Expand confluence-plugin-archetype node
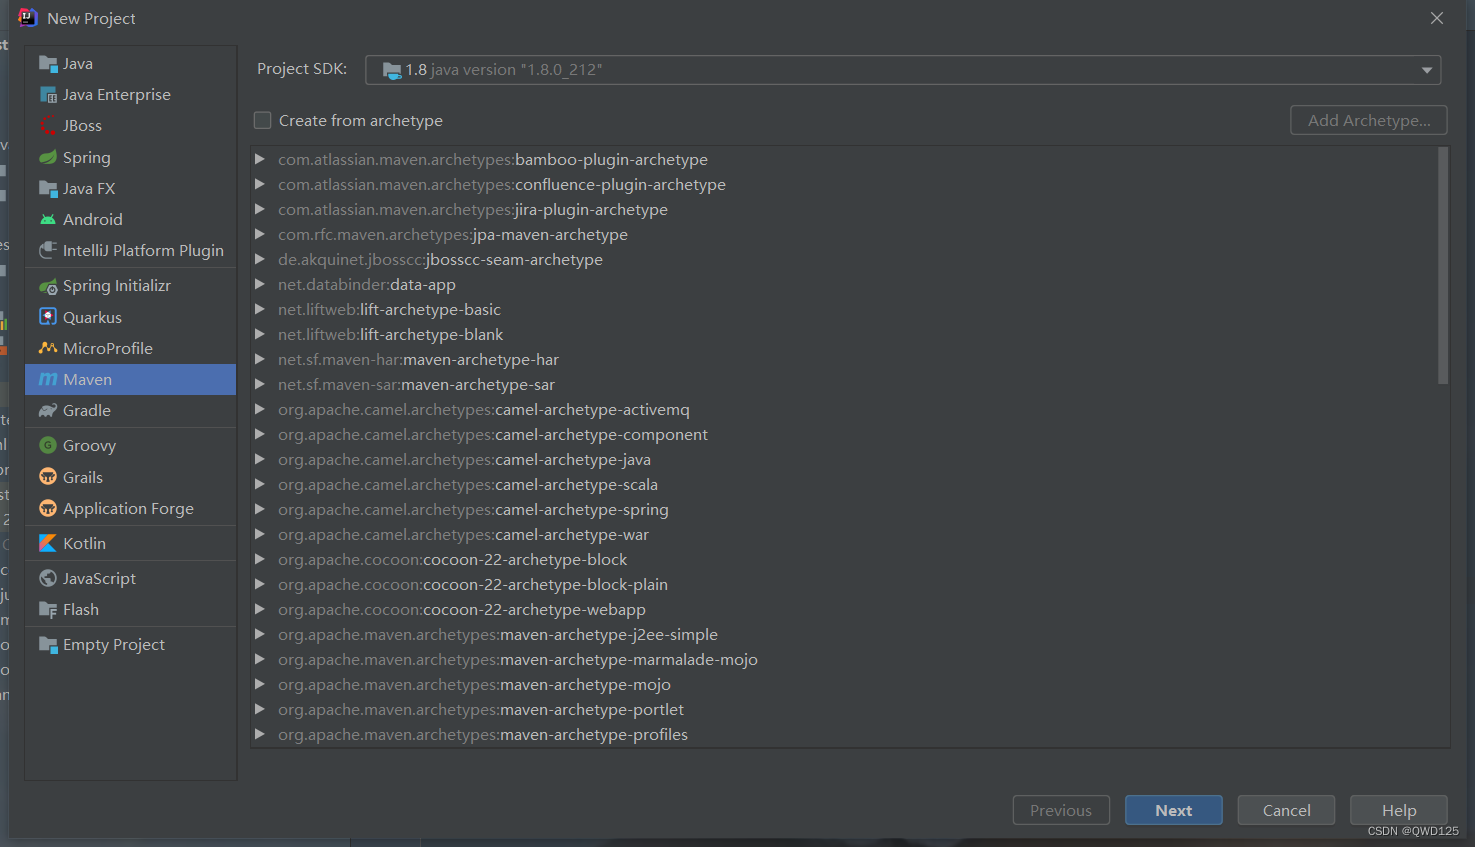This screenshot has height=847, width=1475. (260, 184)
